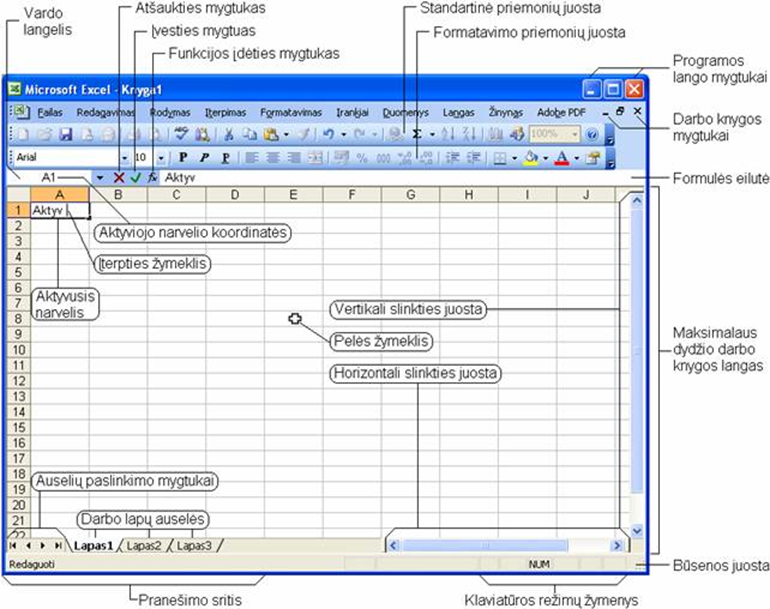Viewport: 770px width, 609px height.
Task: Open the Duomenys menu
Action: pyautogui.click(x=406, y=112)
